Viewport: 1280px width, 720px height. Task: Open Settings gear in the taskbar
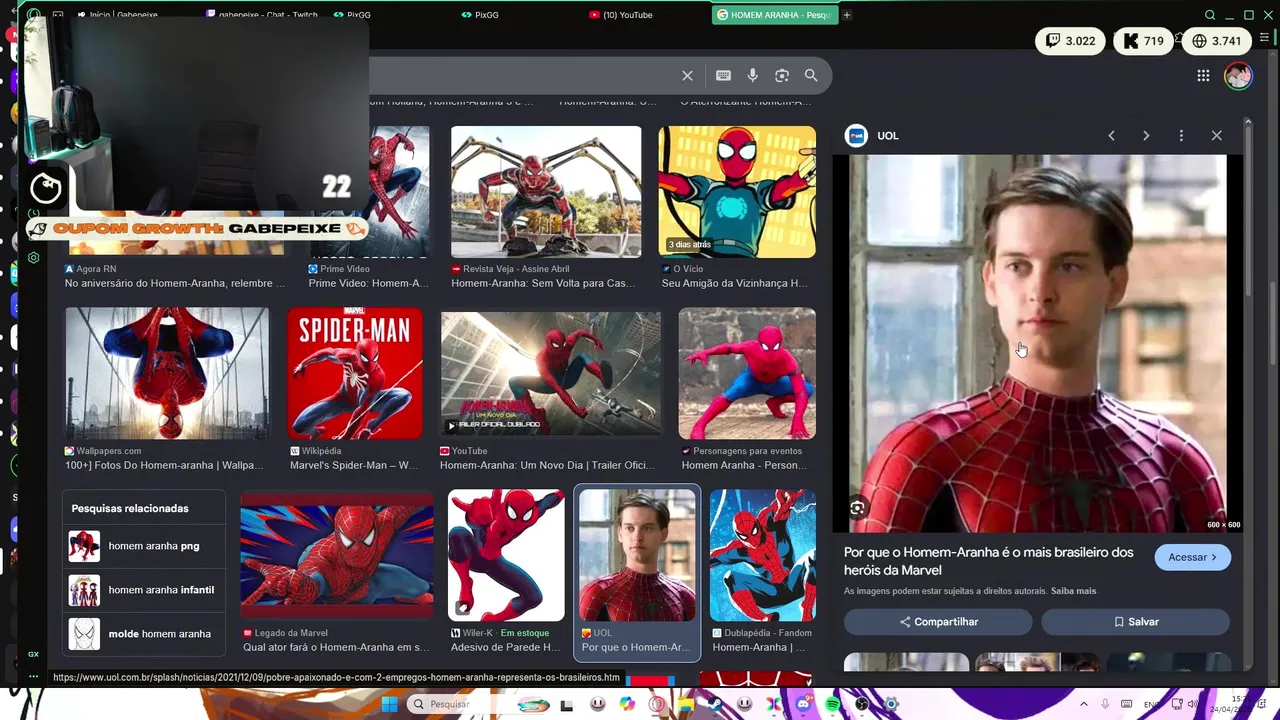point(891,704)
